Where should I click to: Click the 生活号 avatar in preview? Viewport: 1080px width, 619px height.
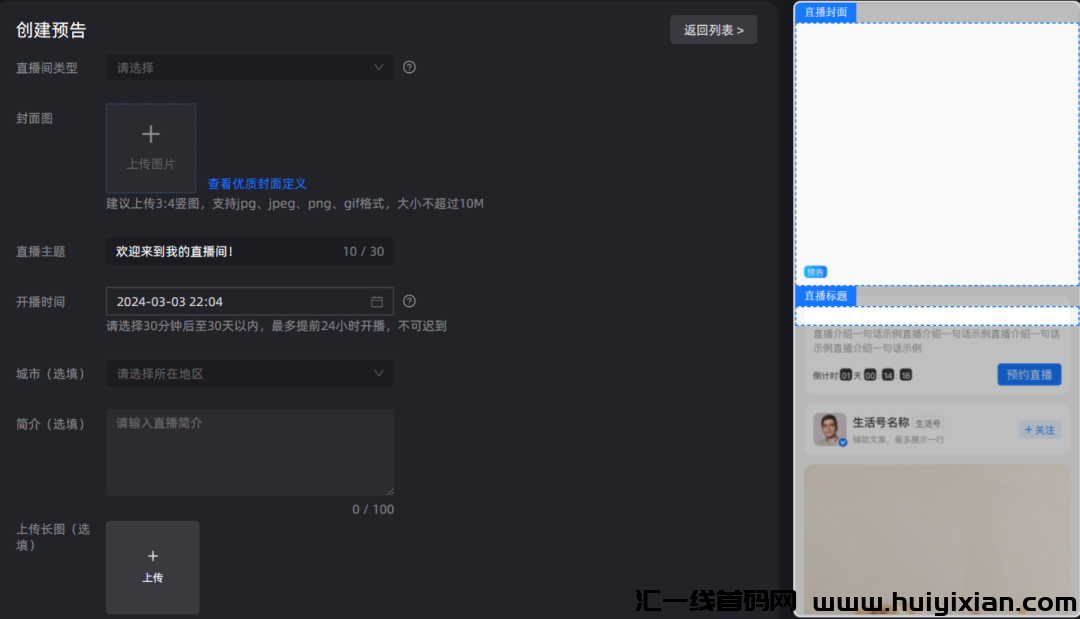click(830, 430)
